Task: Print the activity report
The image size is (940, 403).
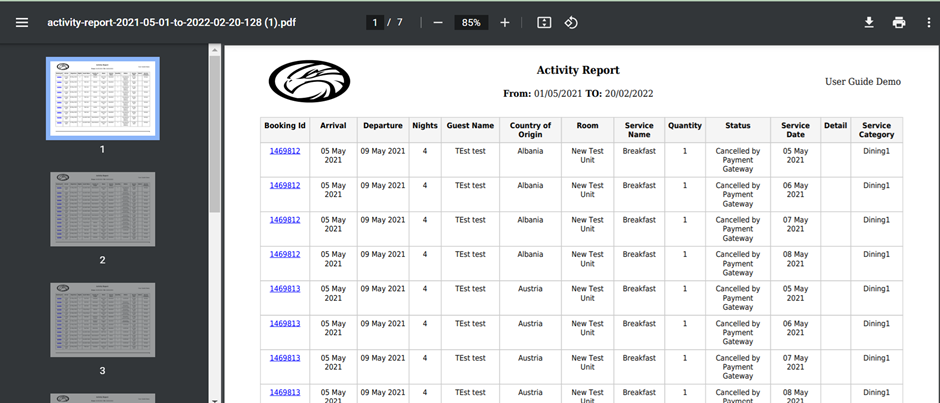Action: click(899, 23)
